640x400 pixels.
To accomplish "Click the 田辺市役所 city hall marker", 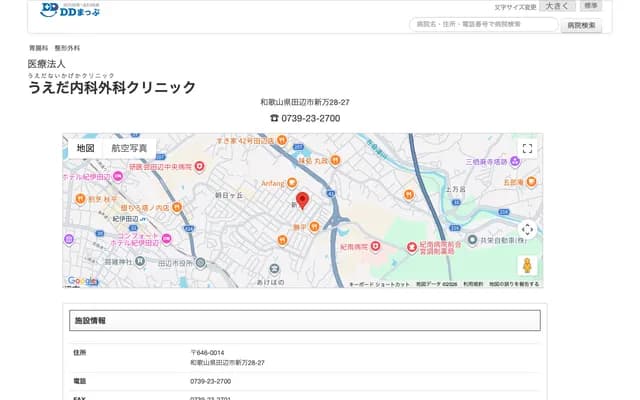I will [201, 263].
